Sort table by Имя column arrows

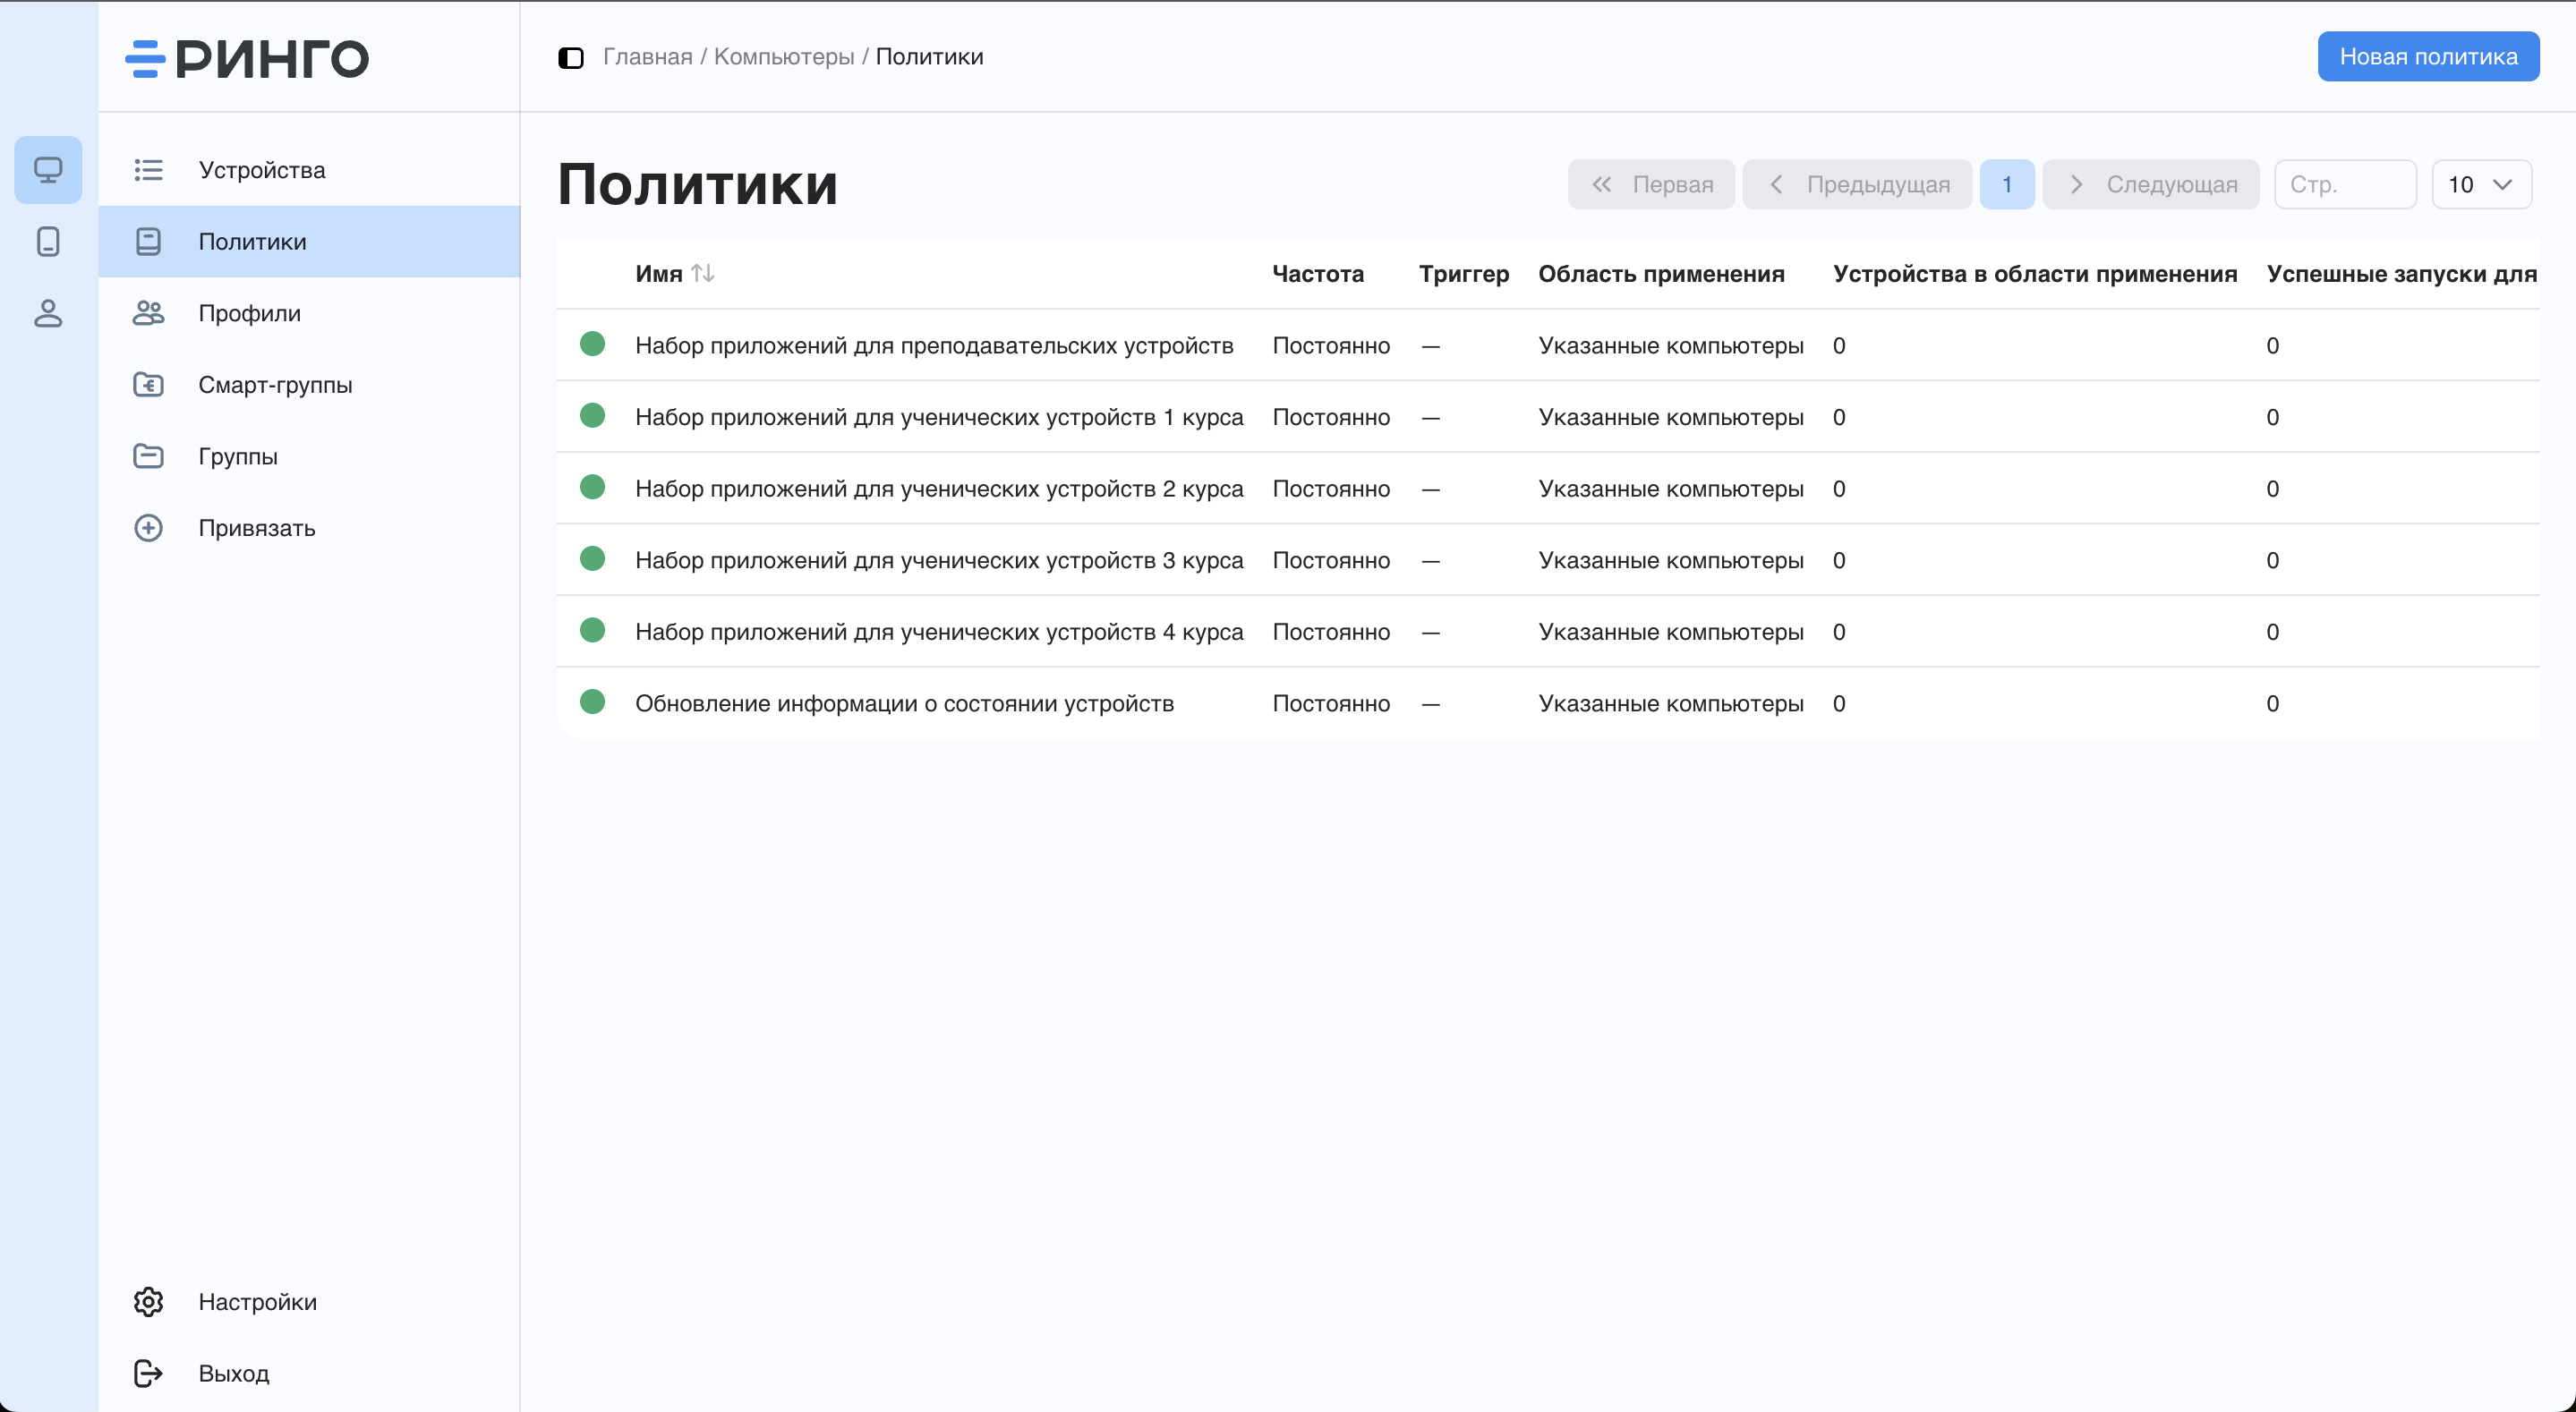(x=703, y=273)
